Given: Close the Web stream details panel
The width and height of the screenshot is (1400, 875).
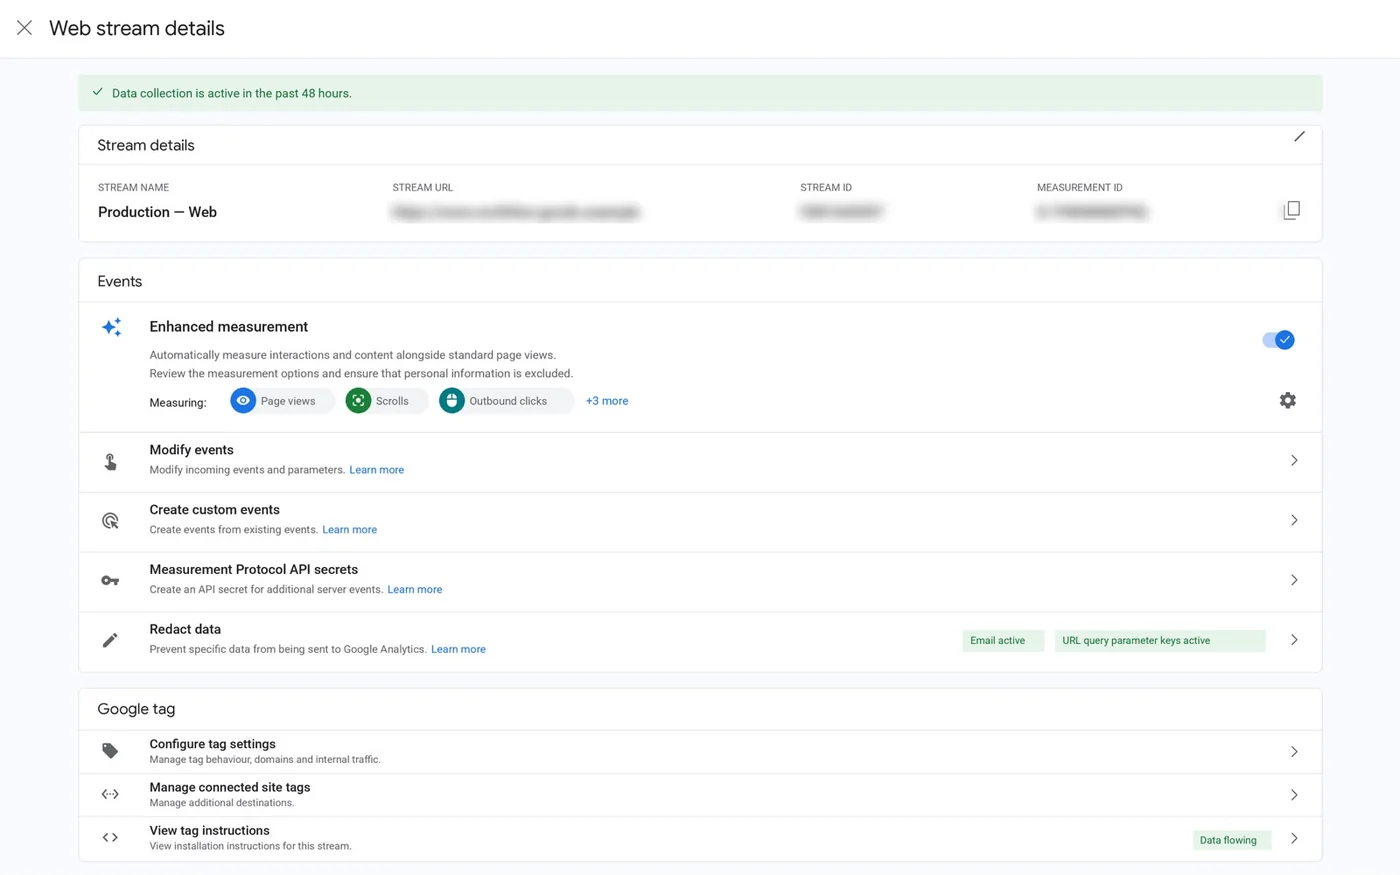Looking at the screenshot, I should pos(24,28).
